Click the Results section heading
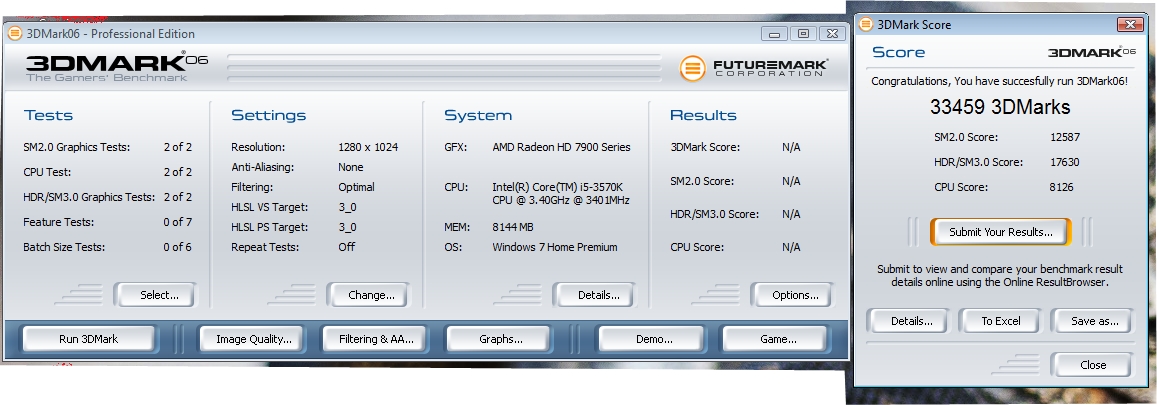 703,115
